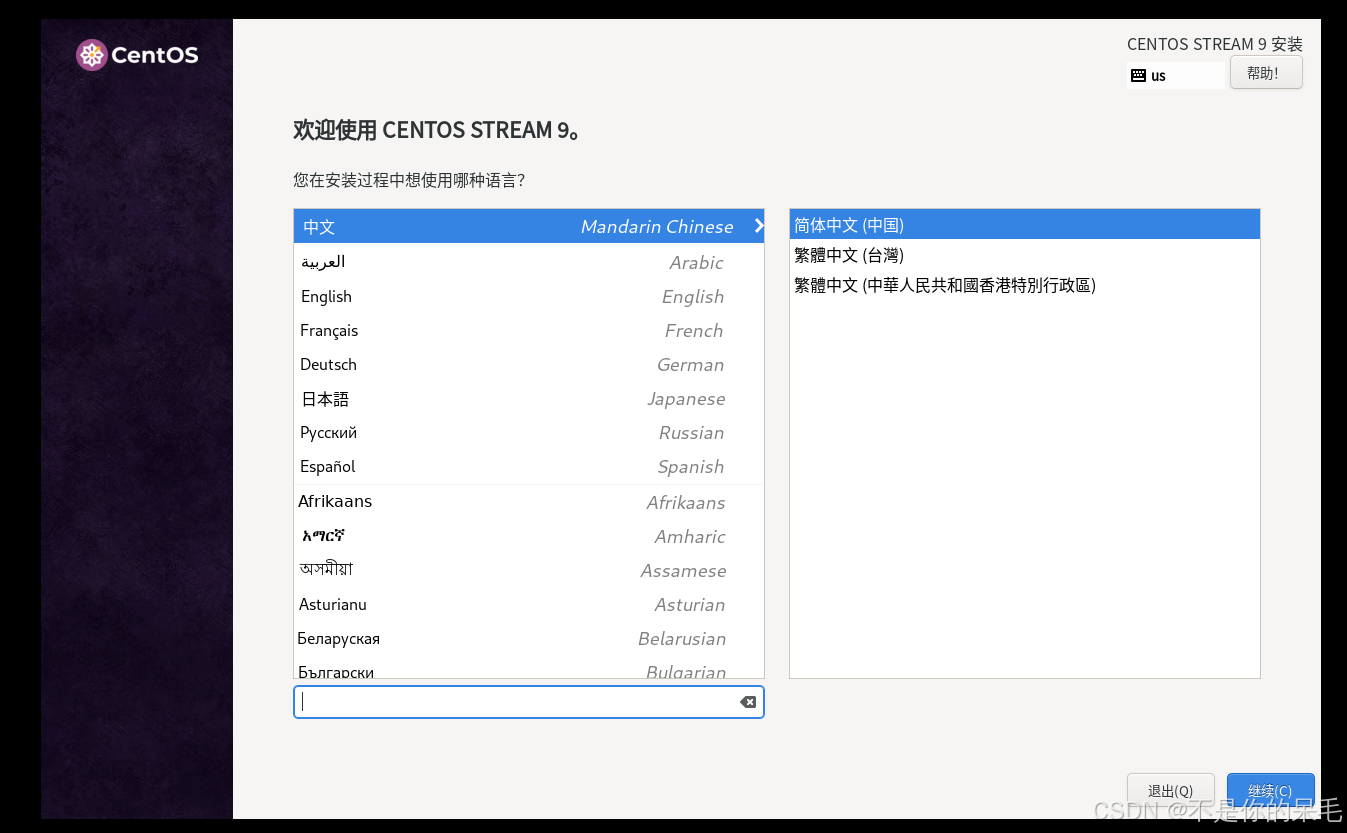1347x833 pixels.
Task: Click the CENTOS STREAM 9 安装 title
Action: [x=1215, y=44]
